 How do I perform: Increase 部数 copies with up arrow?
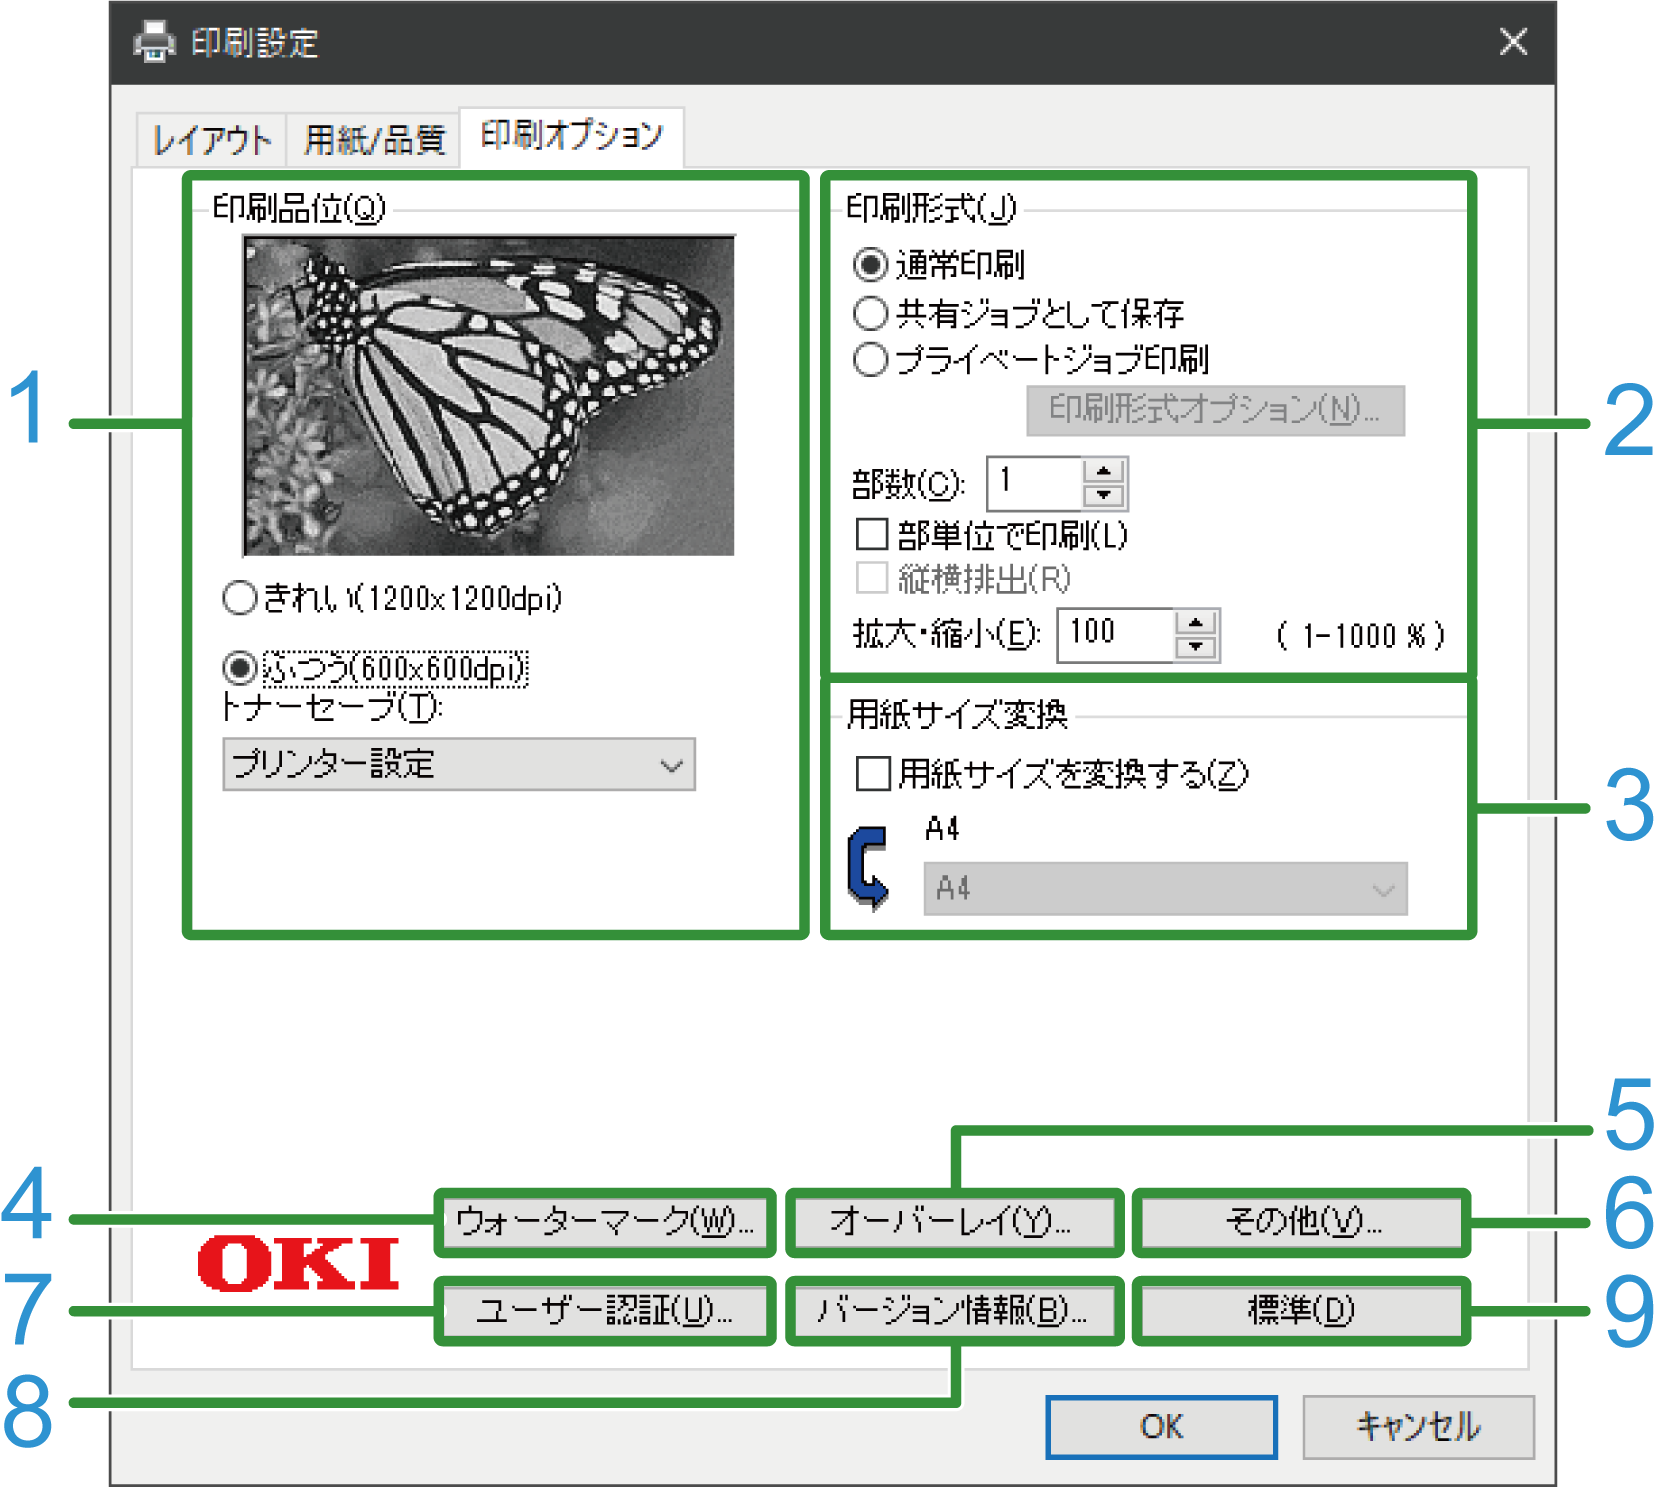1104,472
